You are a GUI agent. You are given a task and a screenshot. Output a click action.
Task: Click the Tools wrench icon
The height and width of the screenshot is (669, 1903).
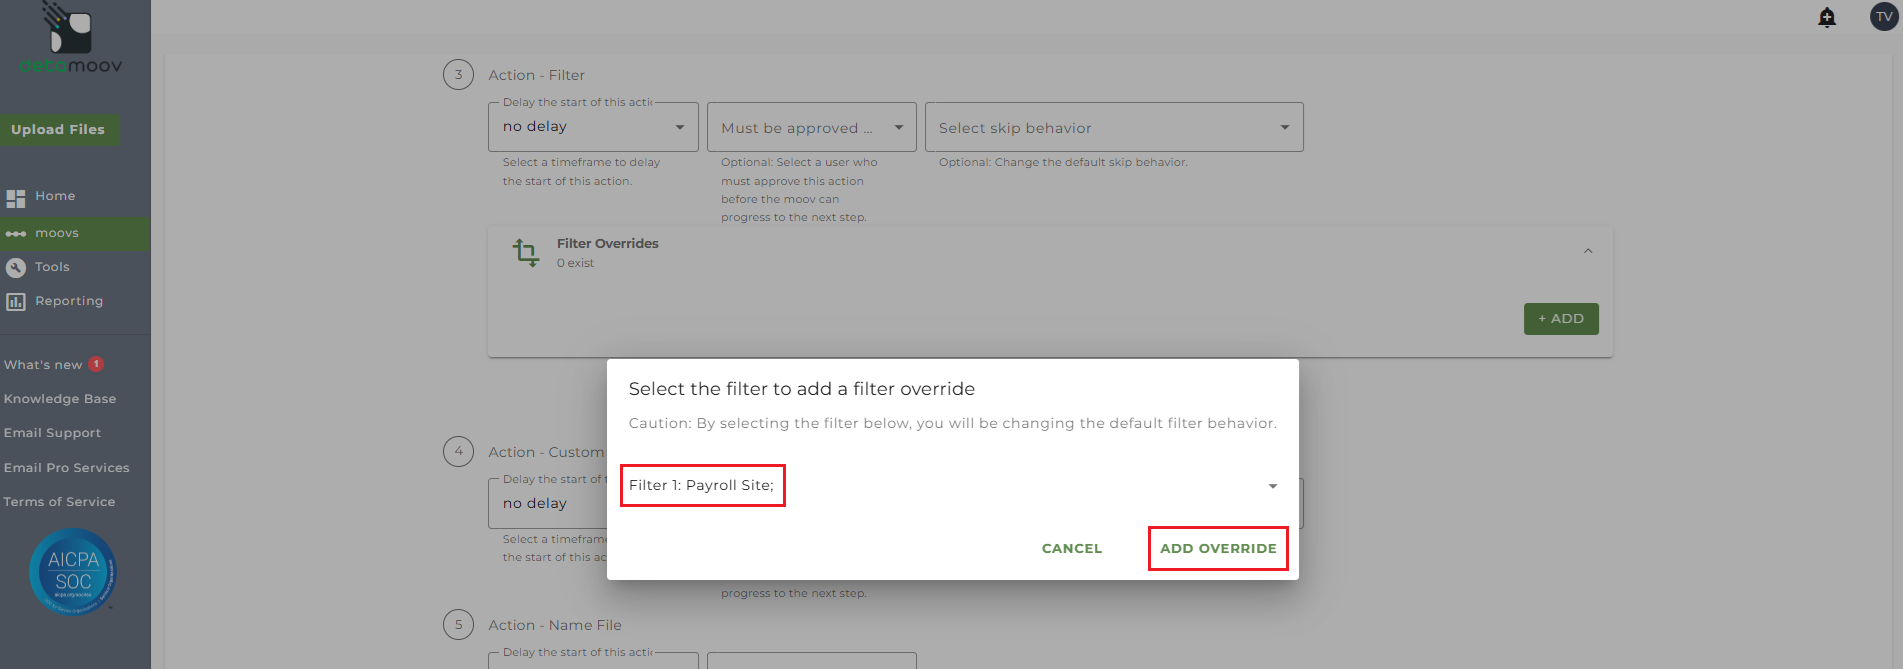(x=16, y=268)
